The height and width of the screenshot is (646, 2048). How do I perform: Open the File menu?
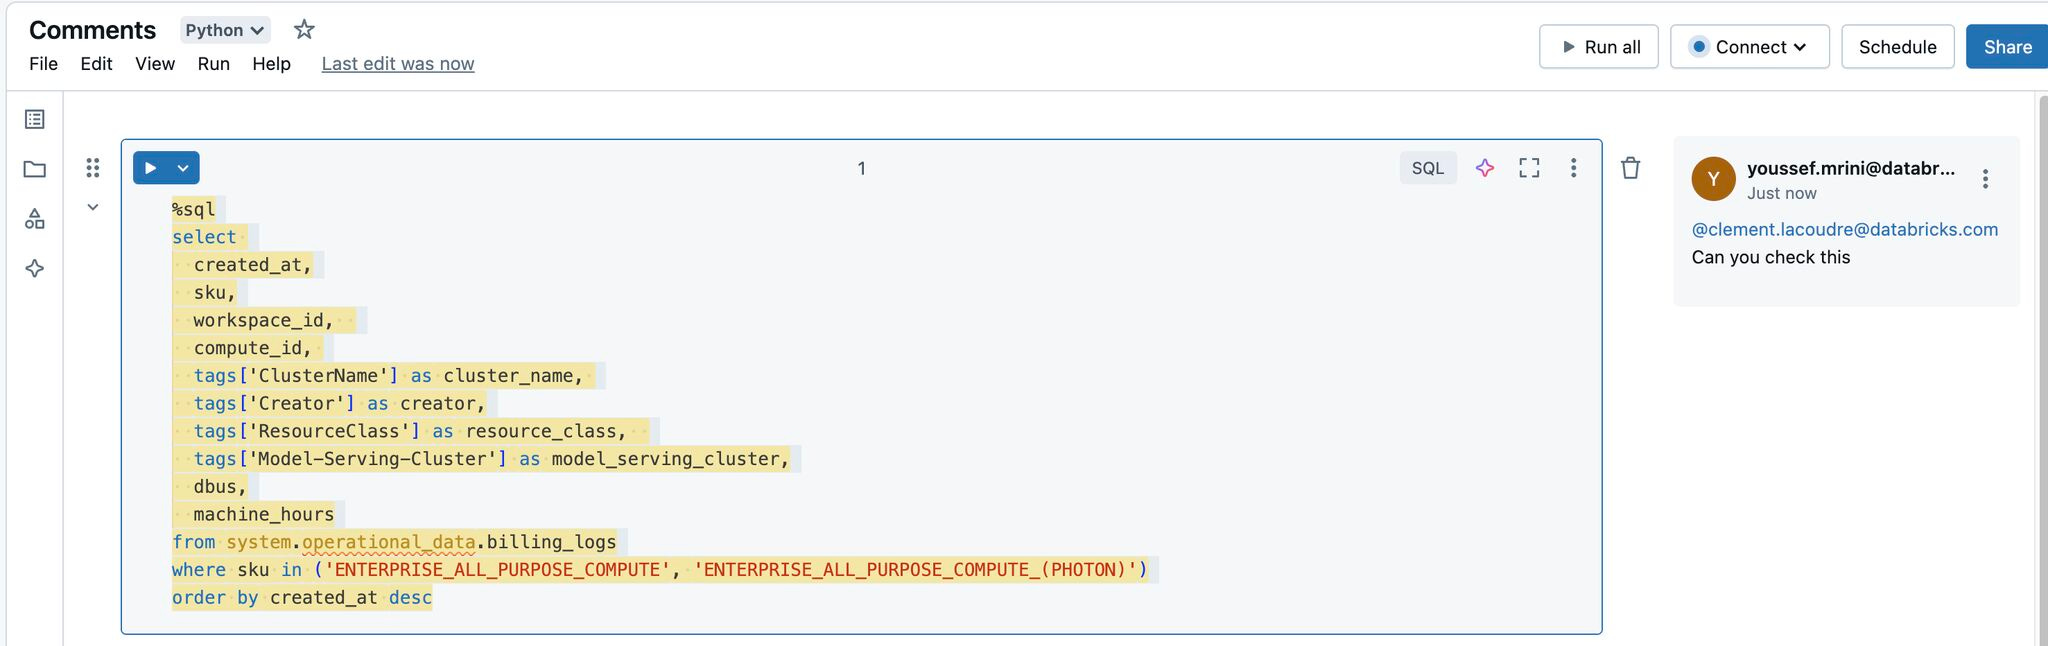pyautogui.click(x=43, y=64)
